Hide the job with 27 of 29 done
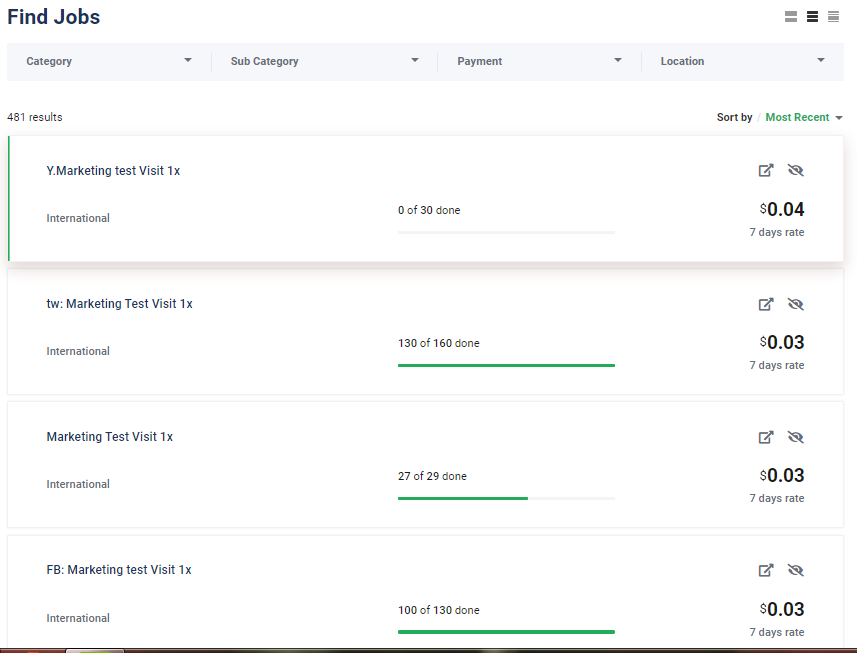Image resolution: width=857 pixels, height=653 pixels. [795, 437]
